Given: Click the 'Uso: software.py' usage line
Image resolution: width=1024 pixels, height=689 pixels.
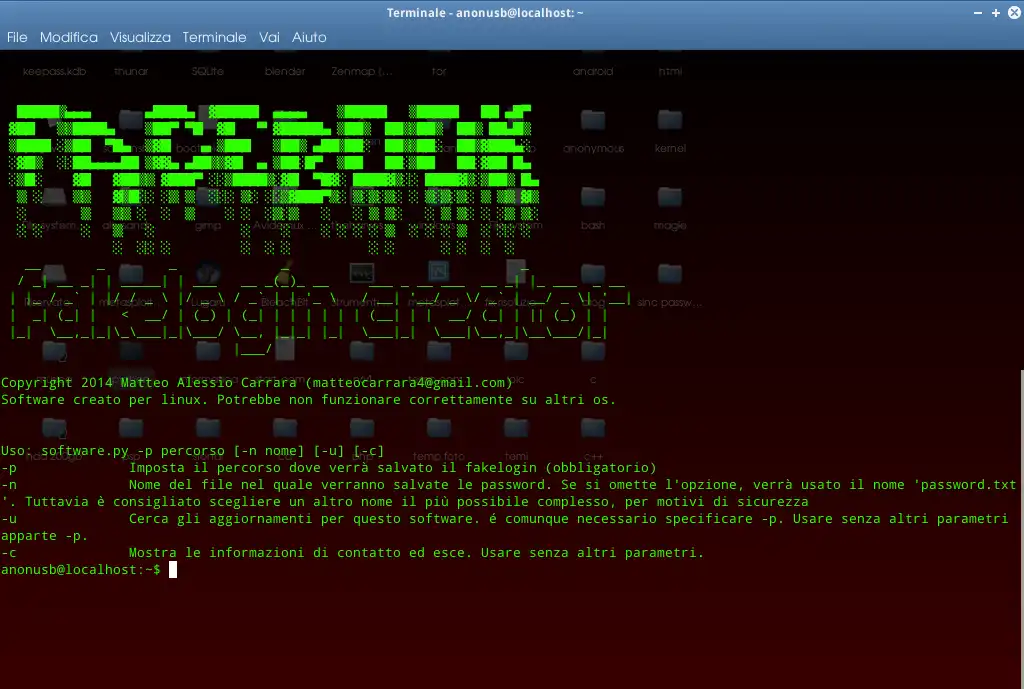Looking at the screenshot, I should tap(193, 451).
